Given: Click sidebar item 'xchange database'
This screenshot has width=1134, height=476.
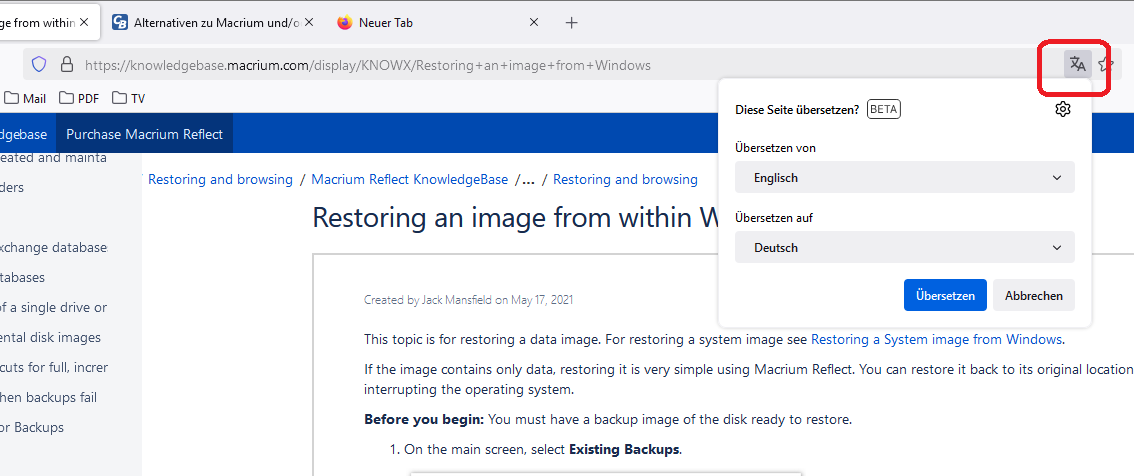Looking at the screenshot, I should pos(54,247).
